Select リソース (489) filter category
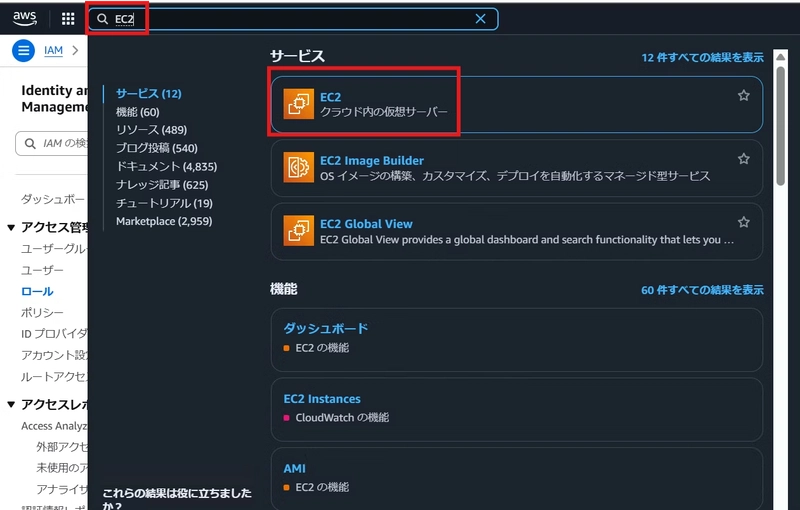 152,130
